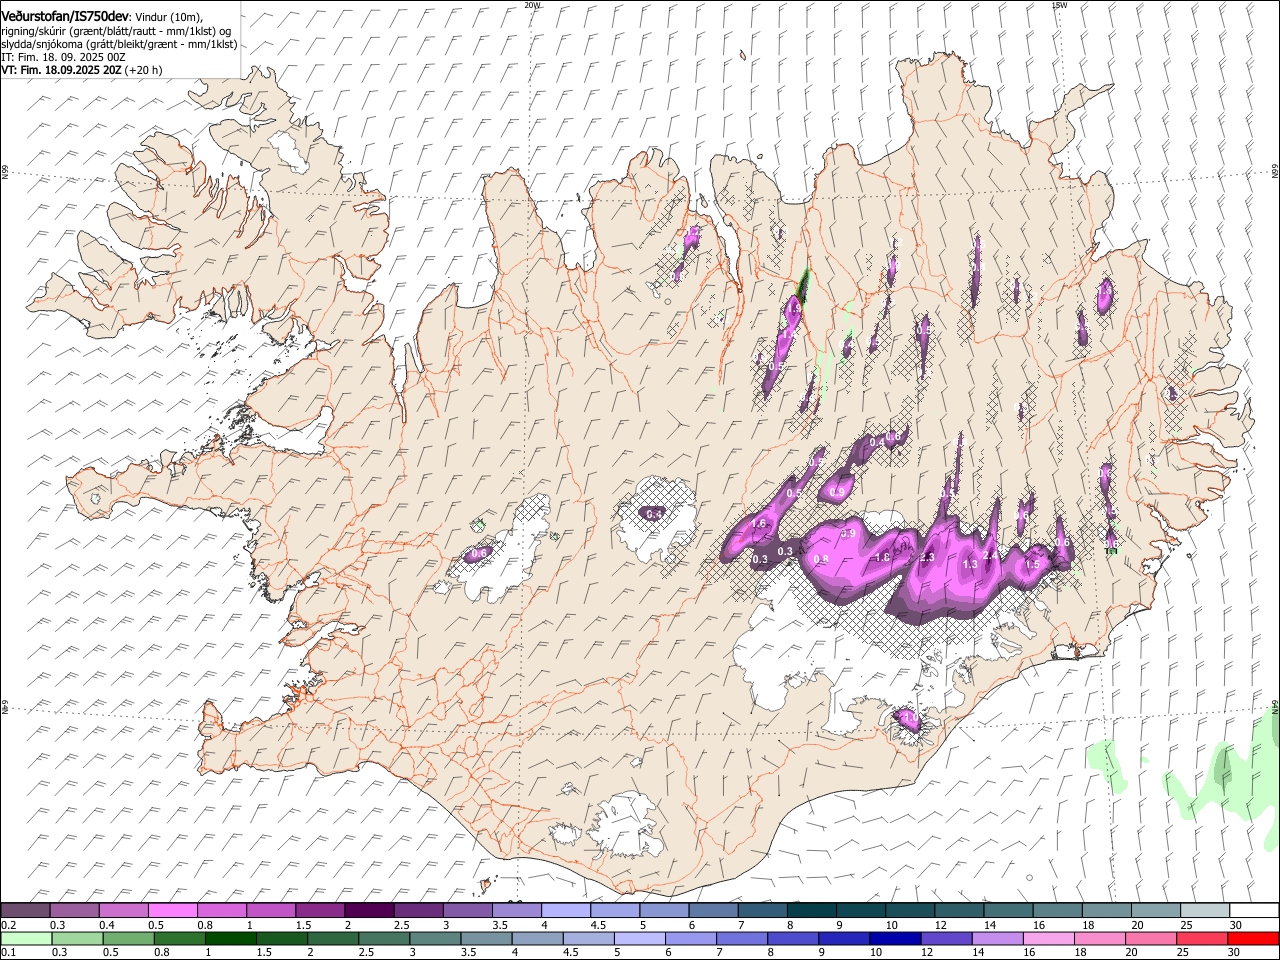Pick the light periwinkle 4 mm snow-scale swatch
This screenshot has height=960, width=1280.
tap(566, 911)
